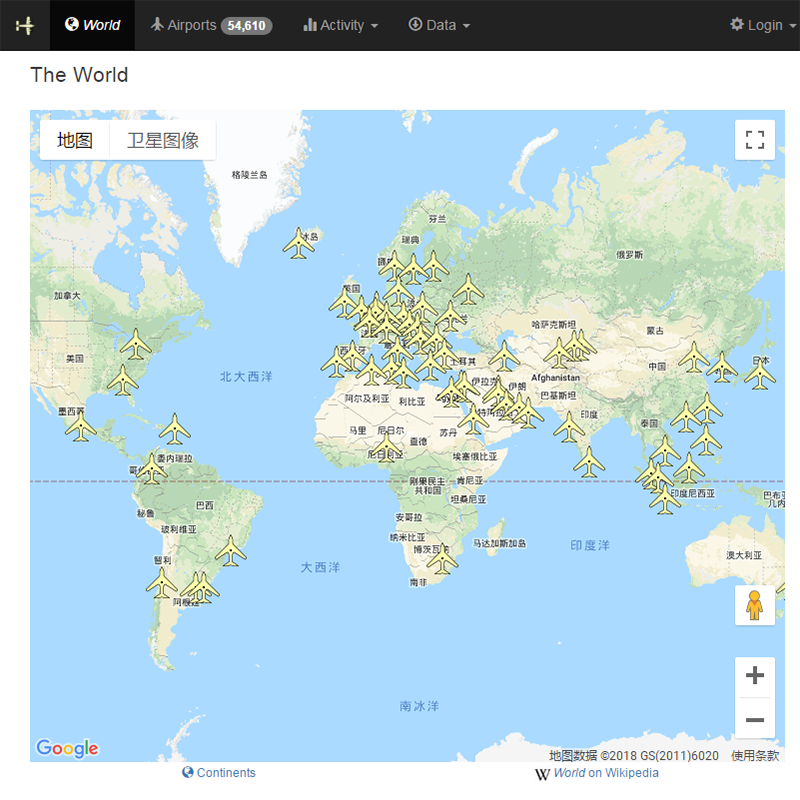Click the airplane marker in eastern Brazil
Image resolution: width=800 pixels, height=800 pixels.
[231, 550]
